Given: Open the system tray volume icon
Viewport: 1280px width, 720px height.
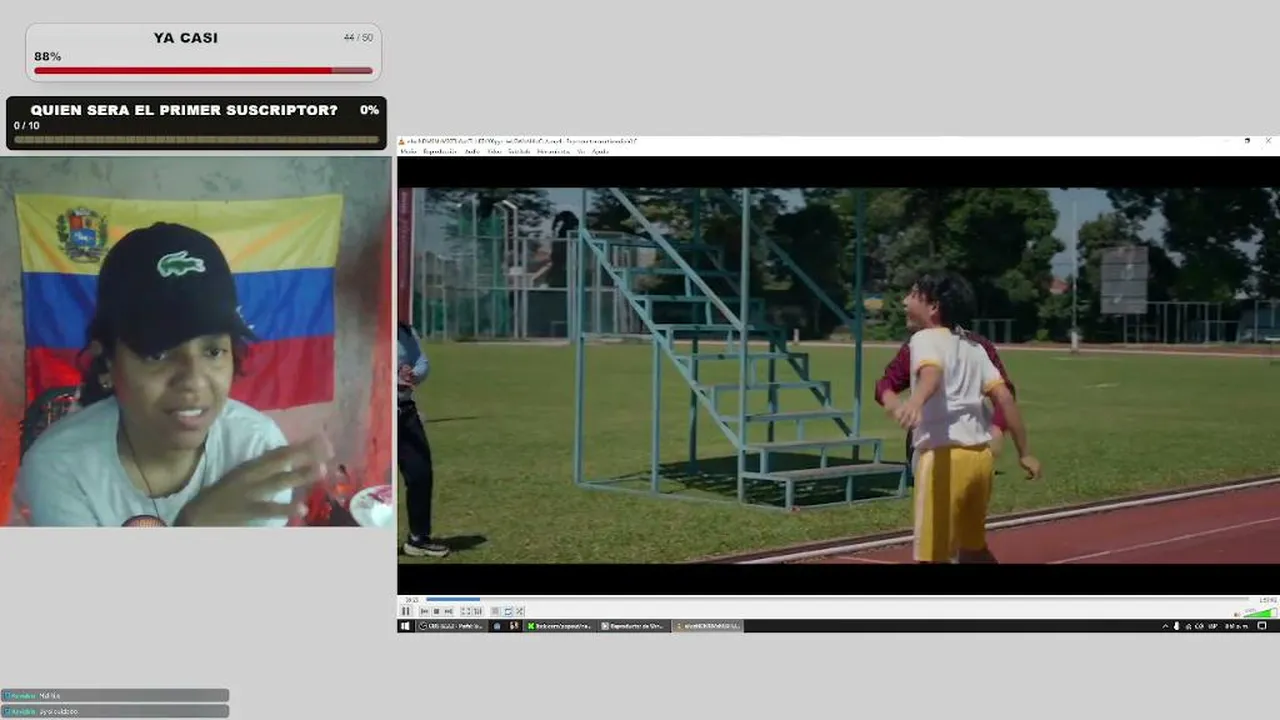Looking at the screenshot, I should point(1198,626).
